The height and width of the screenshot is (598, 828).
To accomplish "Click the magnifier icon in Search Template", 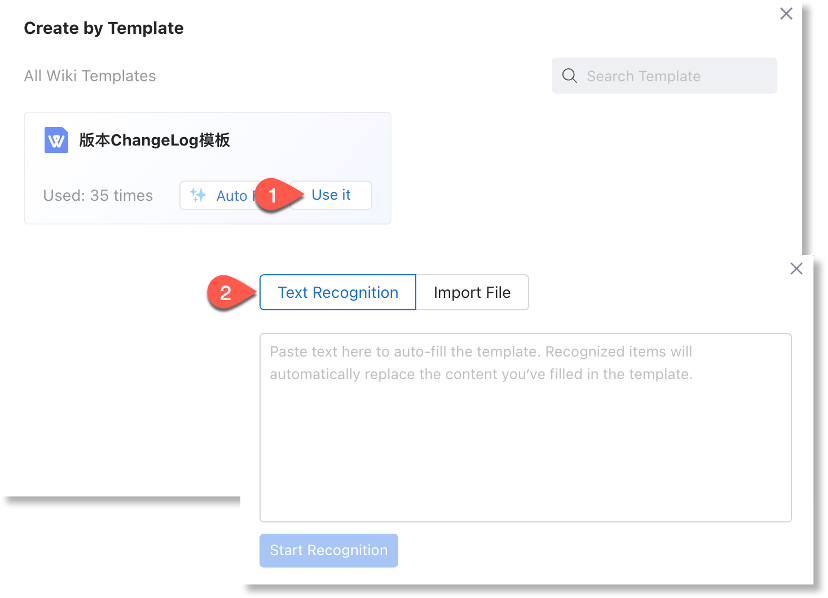I will pyautogui.click(x=570, y=76).
